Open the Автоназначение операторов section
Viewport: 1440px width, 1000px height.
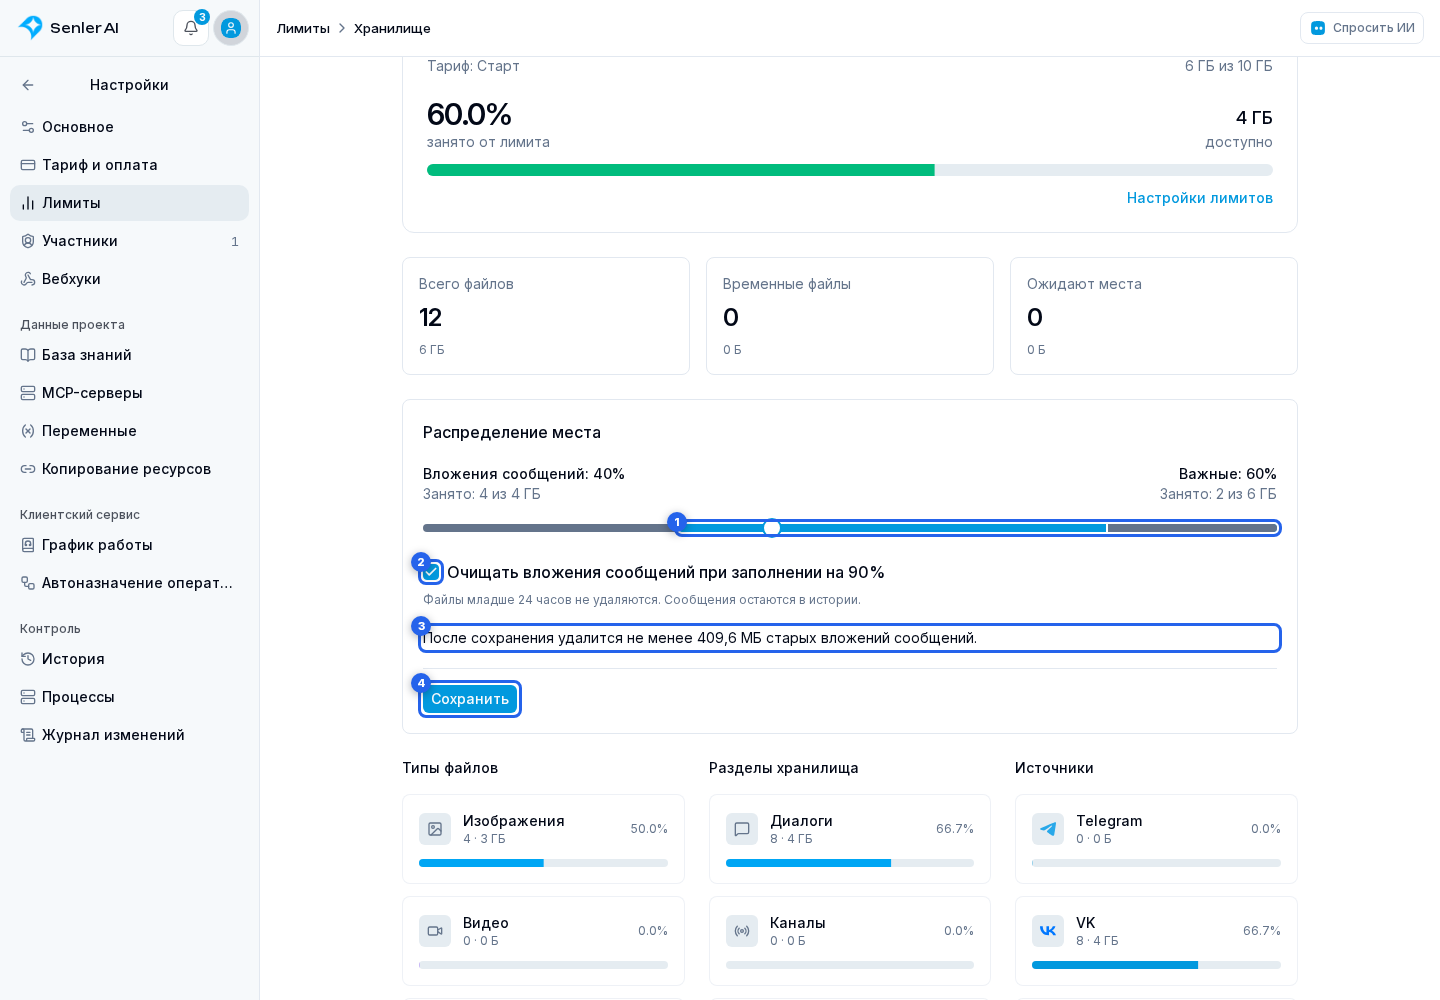[x=129, y=583]
